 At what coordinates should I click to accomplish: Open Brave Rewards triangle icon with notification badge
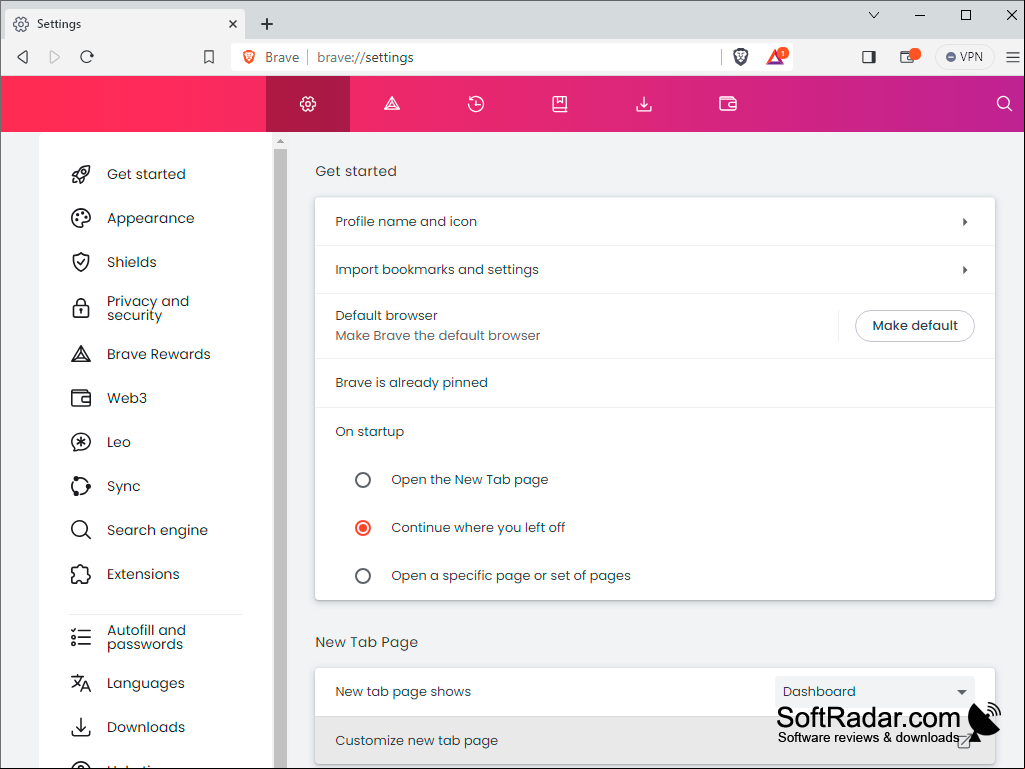point(776,57)
